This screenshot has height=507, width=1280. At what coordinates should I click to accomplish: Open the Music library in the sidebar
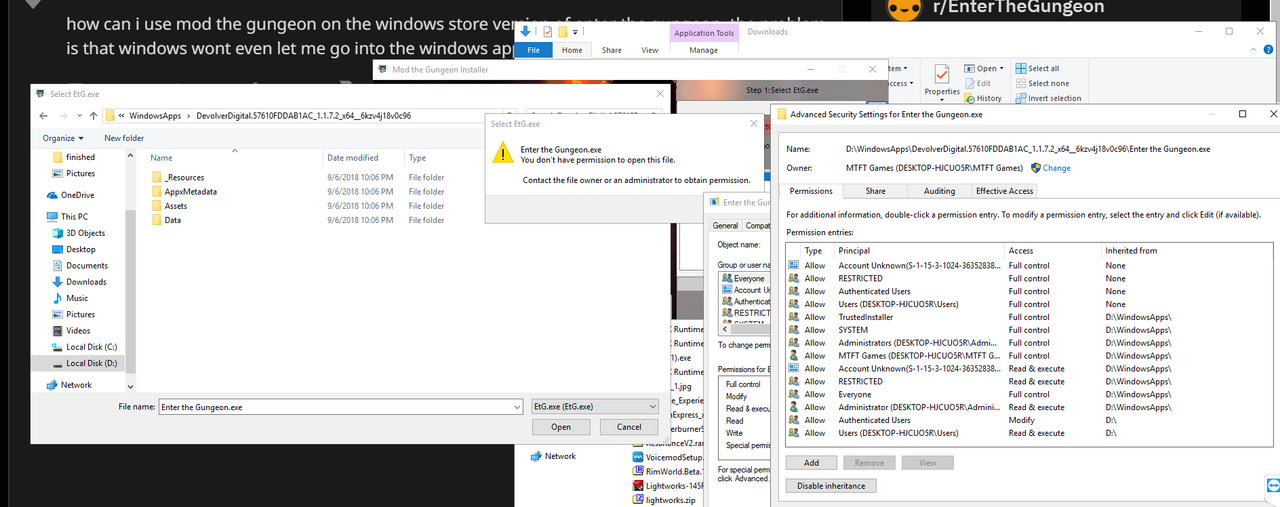tap(77, 298)
